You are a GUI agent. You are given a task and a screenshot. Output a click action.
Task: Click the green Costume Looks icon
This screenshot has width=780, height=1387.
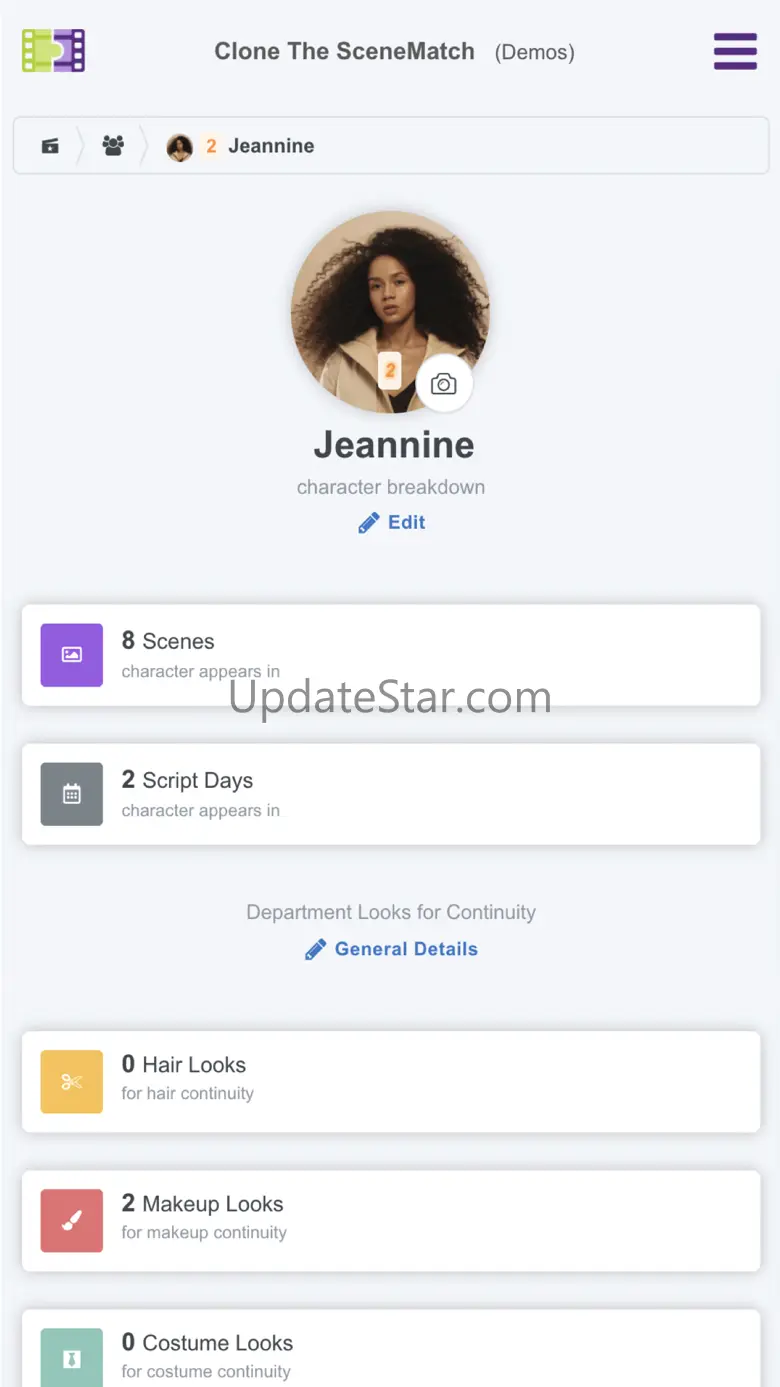tap(71, 1357)
